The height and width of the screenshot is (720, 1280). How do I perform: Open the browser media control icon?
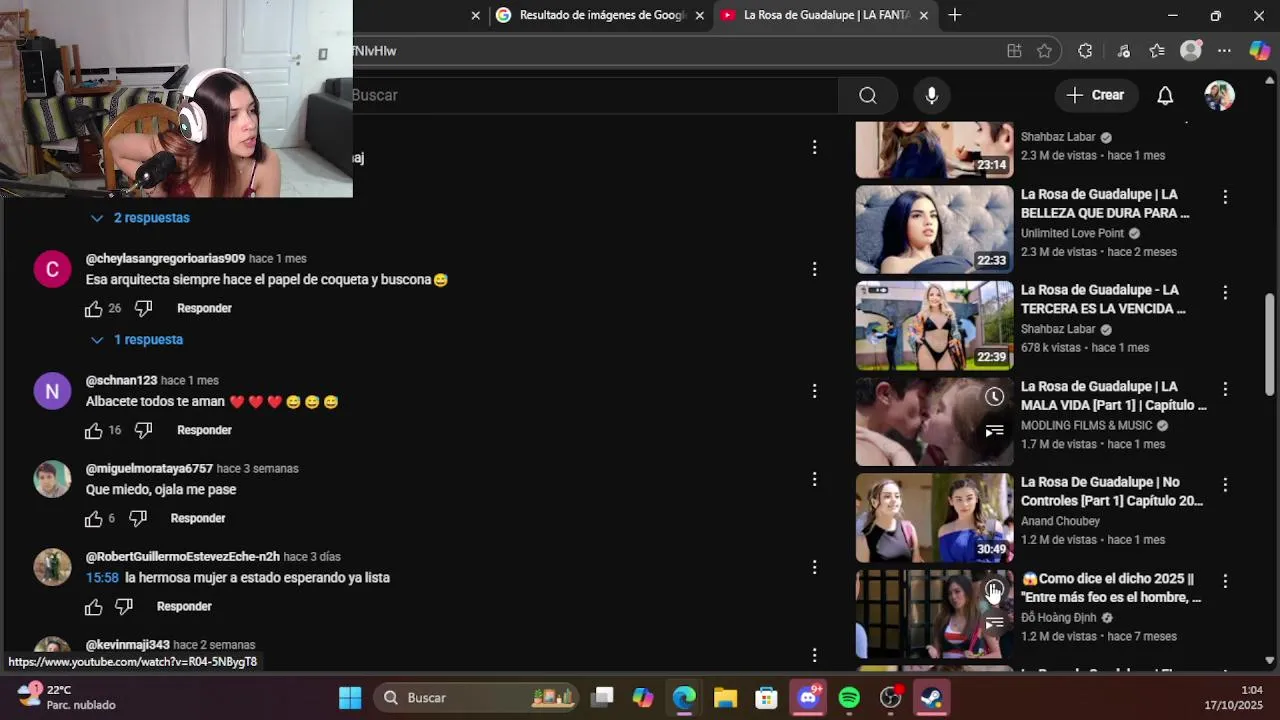click(x=1123, y=51)
